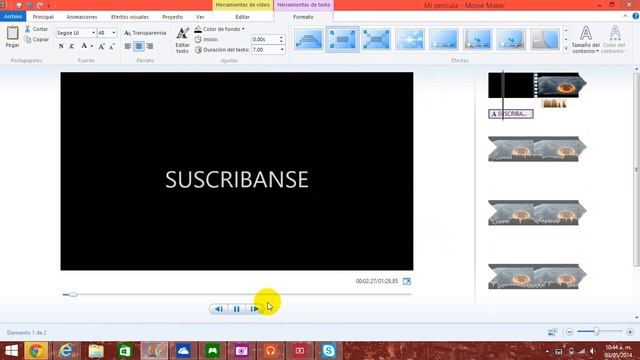640x360 pixels.
Task: Change thumbnail size icon in status bar
Action: [x=552, y=332]
